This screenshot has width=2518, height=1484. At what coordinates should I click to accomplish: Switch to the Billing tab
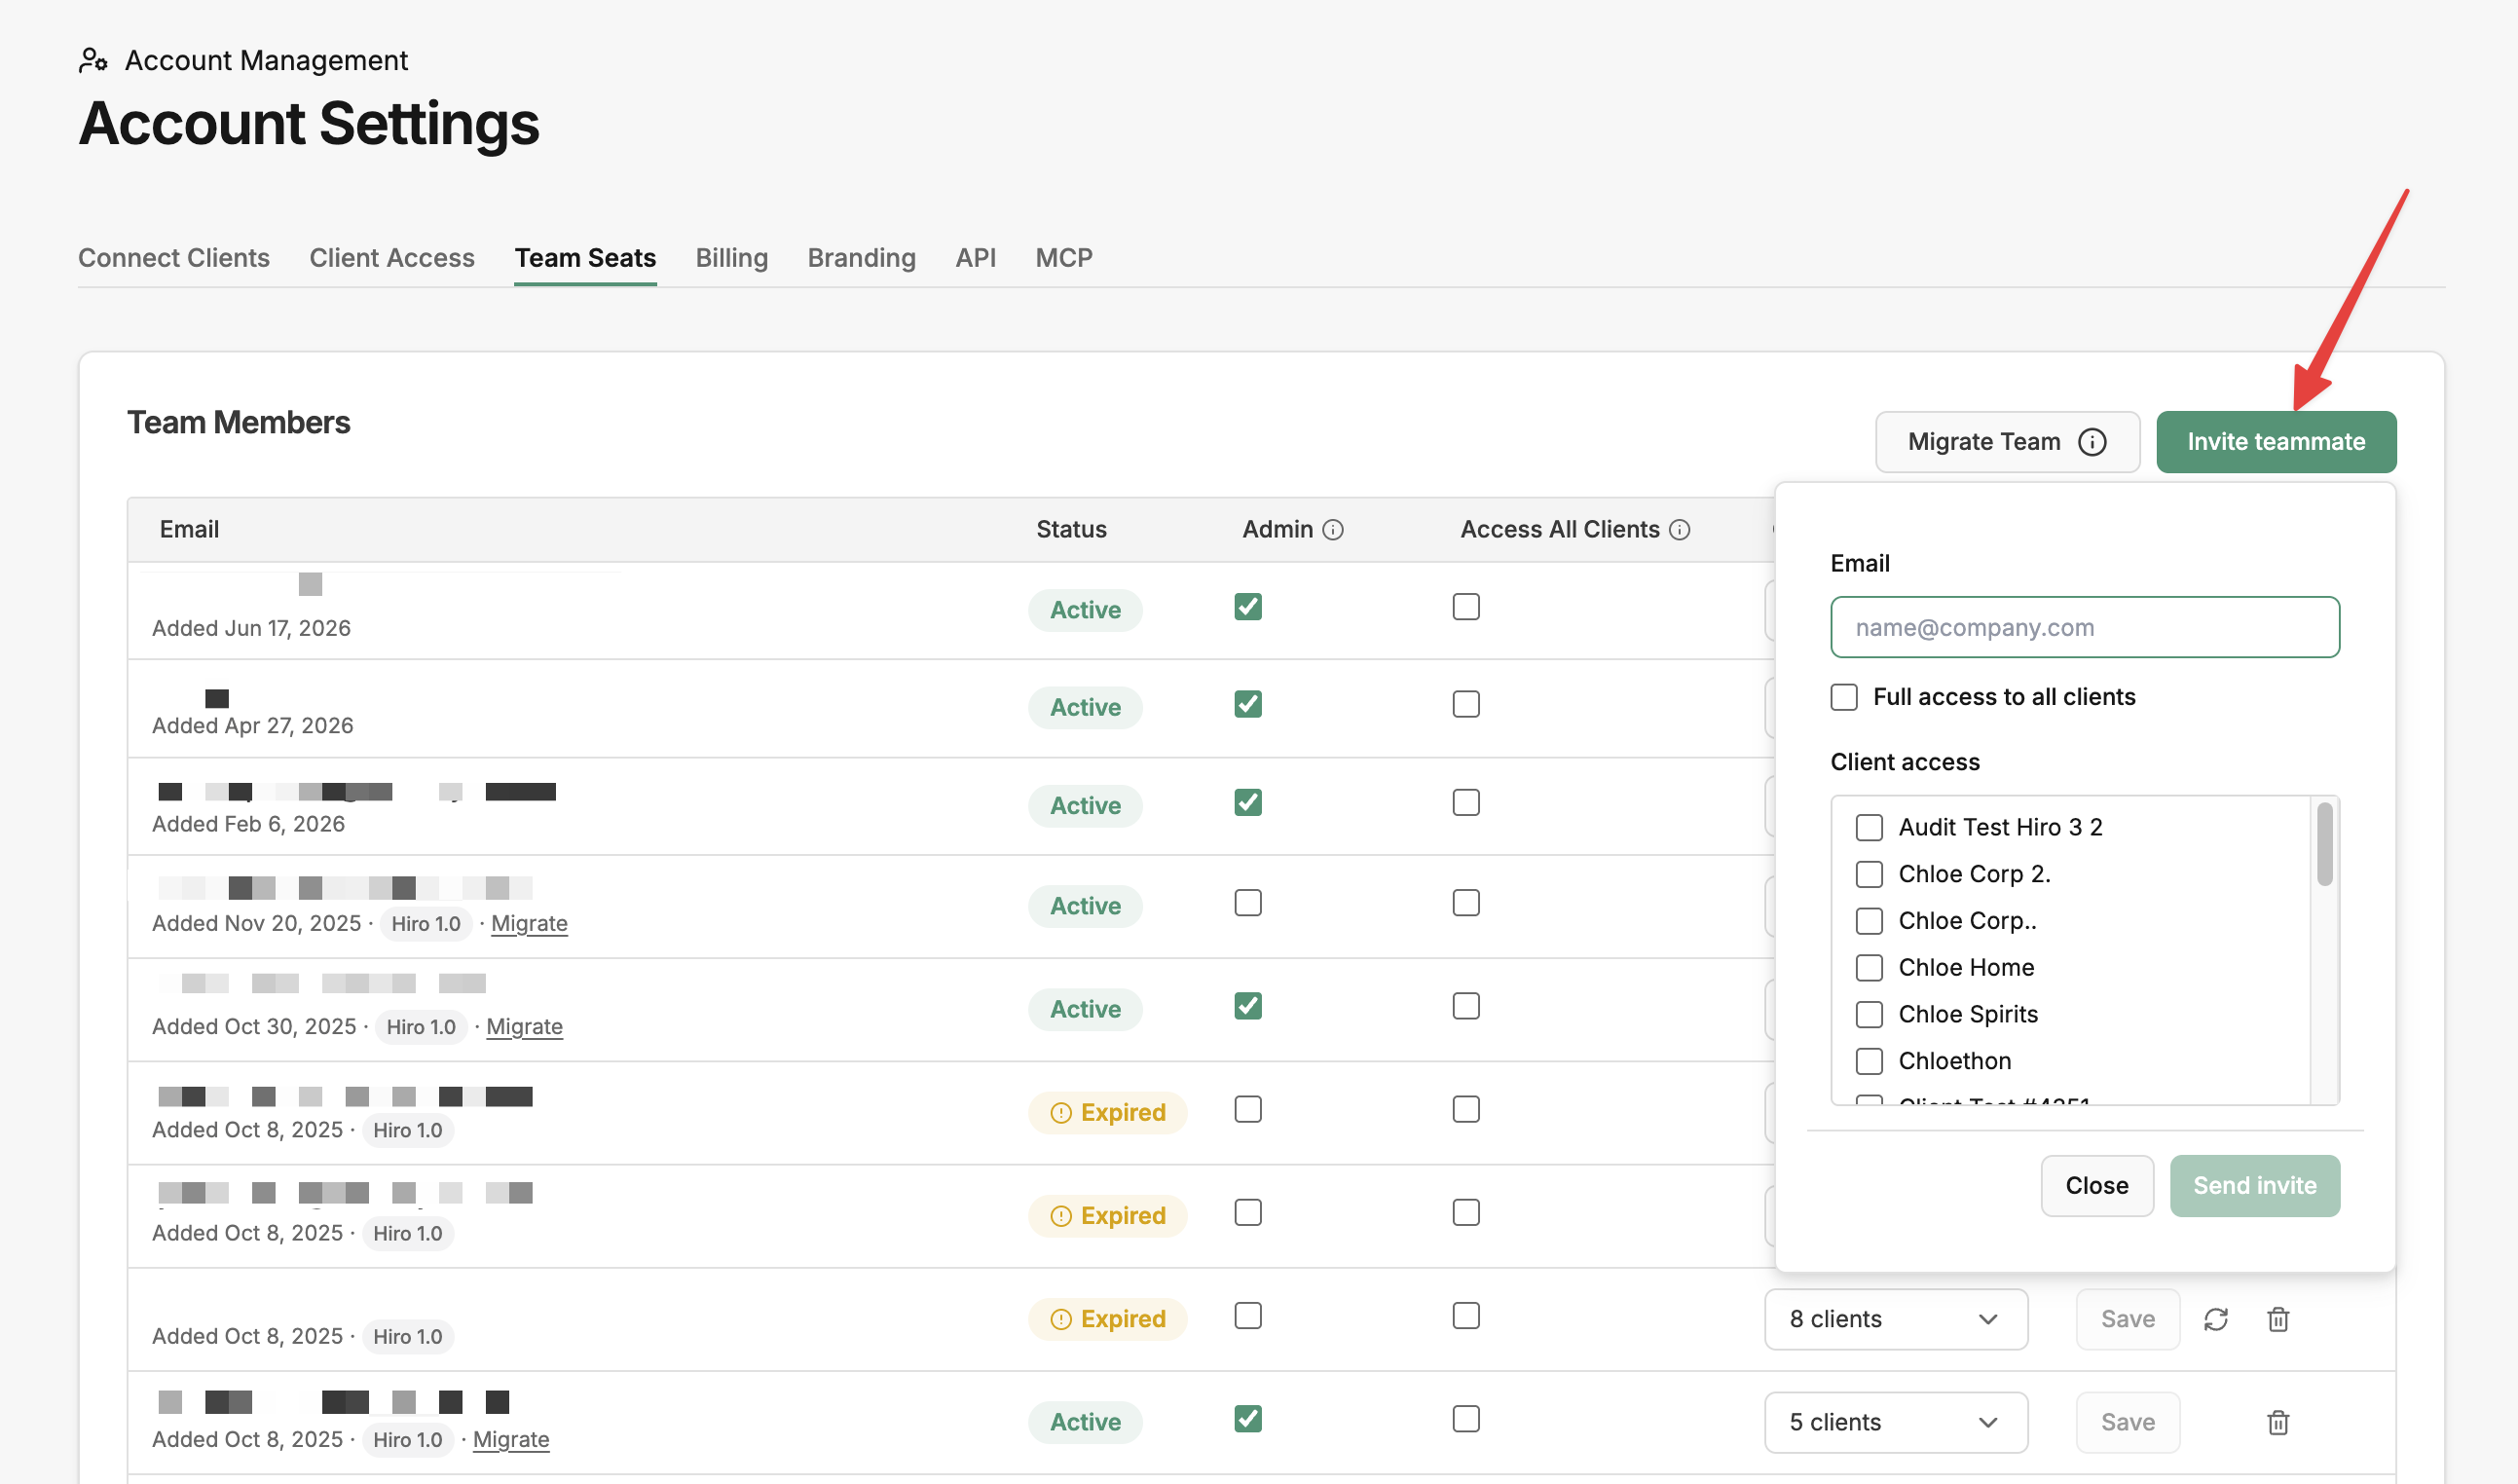[x=732, y=258]
